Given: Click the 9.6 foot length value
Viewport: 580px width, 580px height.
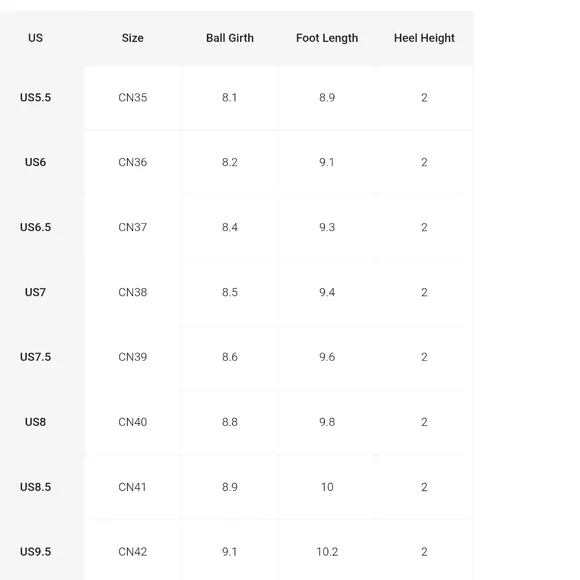Looking at the screenshot, I should point(327,357).
